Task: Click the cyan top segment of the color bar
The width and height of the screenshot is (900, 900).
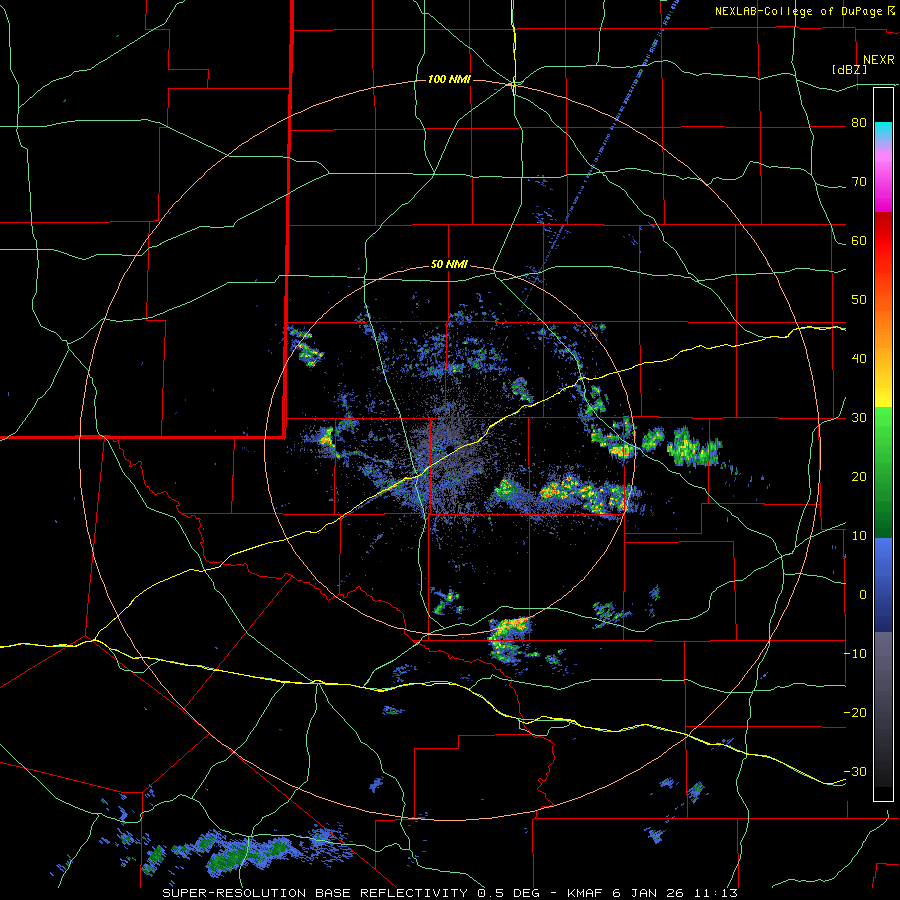Action: 883,130
